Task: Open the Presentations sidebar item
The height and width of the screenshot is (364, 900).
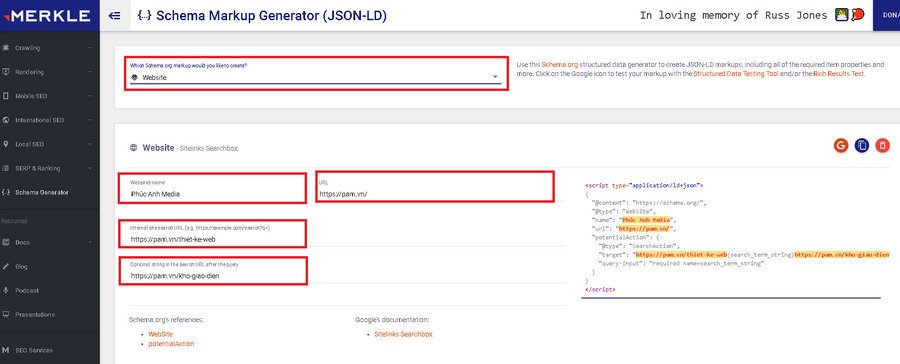Action: [49, 315]
